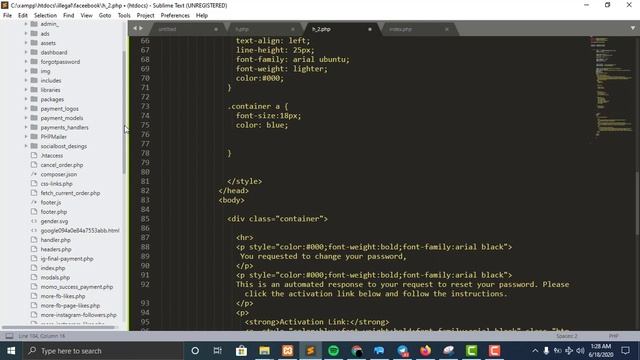Launch Firefox from the taskbar
The width and height of the screenshot is (640, 360).
(425, 351)
